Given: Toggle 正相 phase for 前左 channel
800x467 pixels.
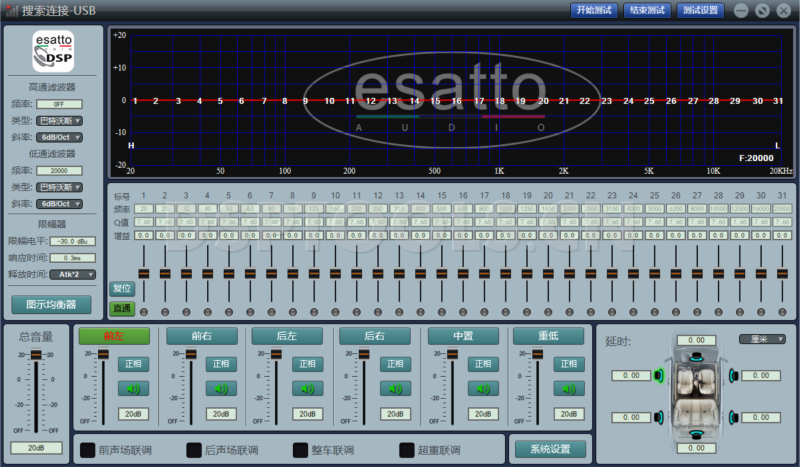Looking at the screenshot, I should [x=133, y=364].
